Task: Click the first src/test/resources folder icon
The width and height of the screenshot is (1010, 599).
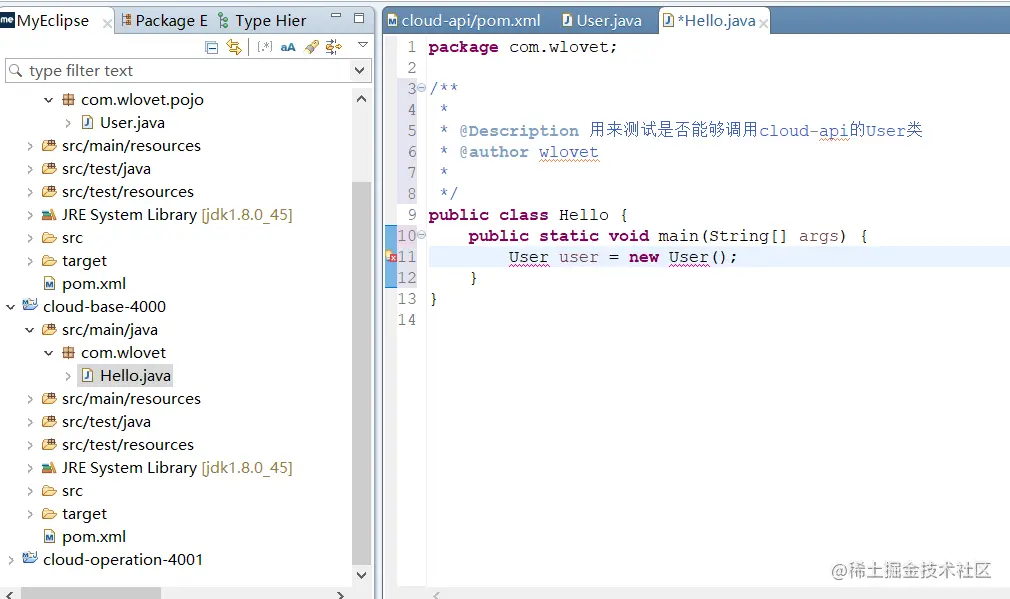Action: 49,191
